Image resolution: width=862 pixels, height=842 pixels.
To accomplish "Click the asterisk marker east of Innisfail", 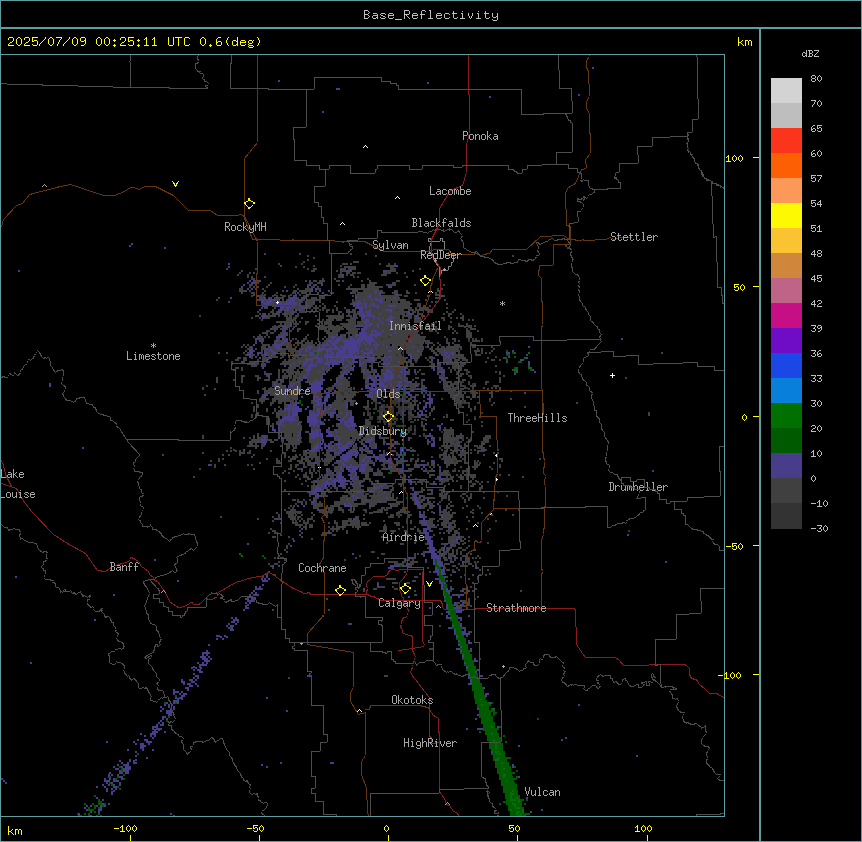I will pos(502,303).
